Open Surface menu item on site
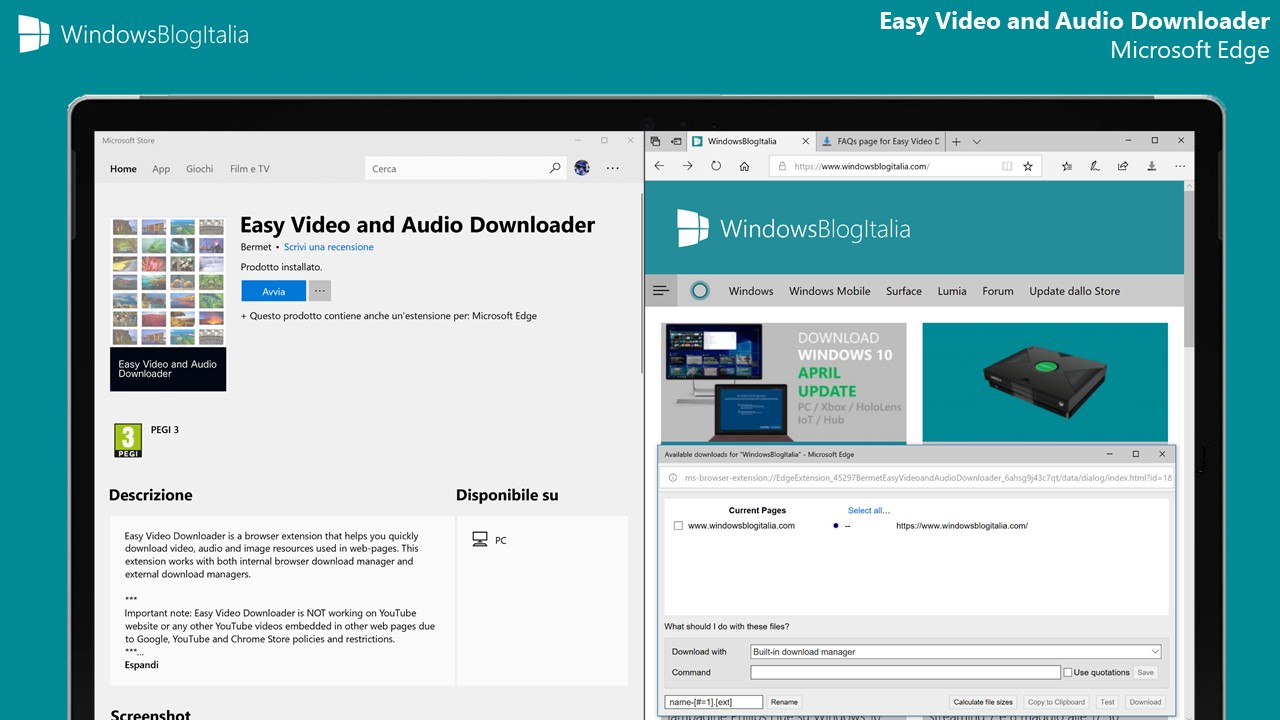Viewport: 1280px width, 720px height. [x=904, y=291]
